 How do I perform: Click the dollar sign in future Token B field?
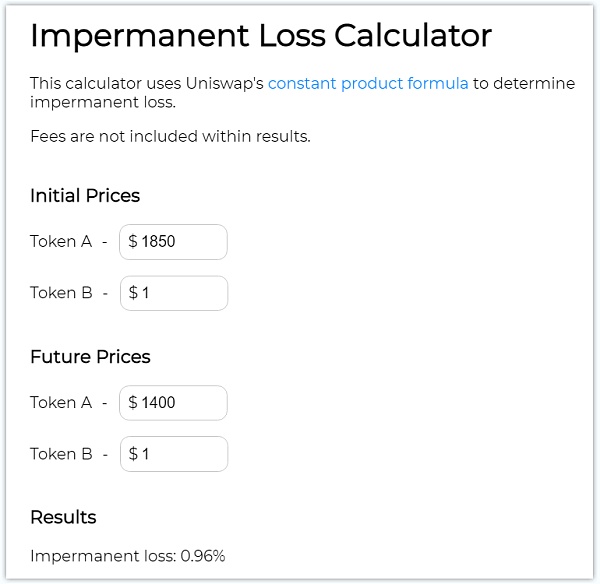click(133, 454)
